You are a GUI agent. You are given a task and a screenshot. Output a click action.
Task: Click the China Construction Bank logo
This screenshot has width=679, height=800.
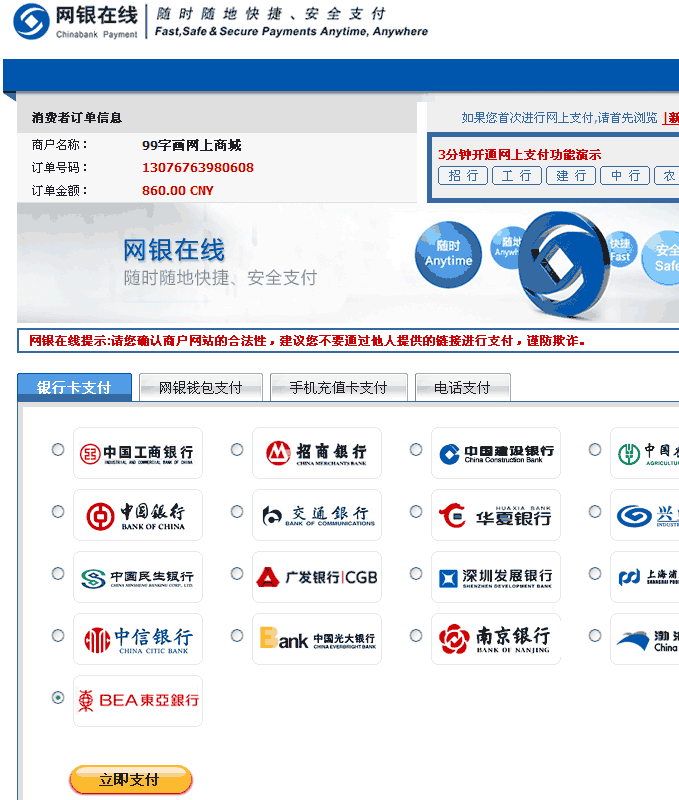pos(495,454)
